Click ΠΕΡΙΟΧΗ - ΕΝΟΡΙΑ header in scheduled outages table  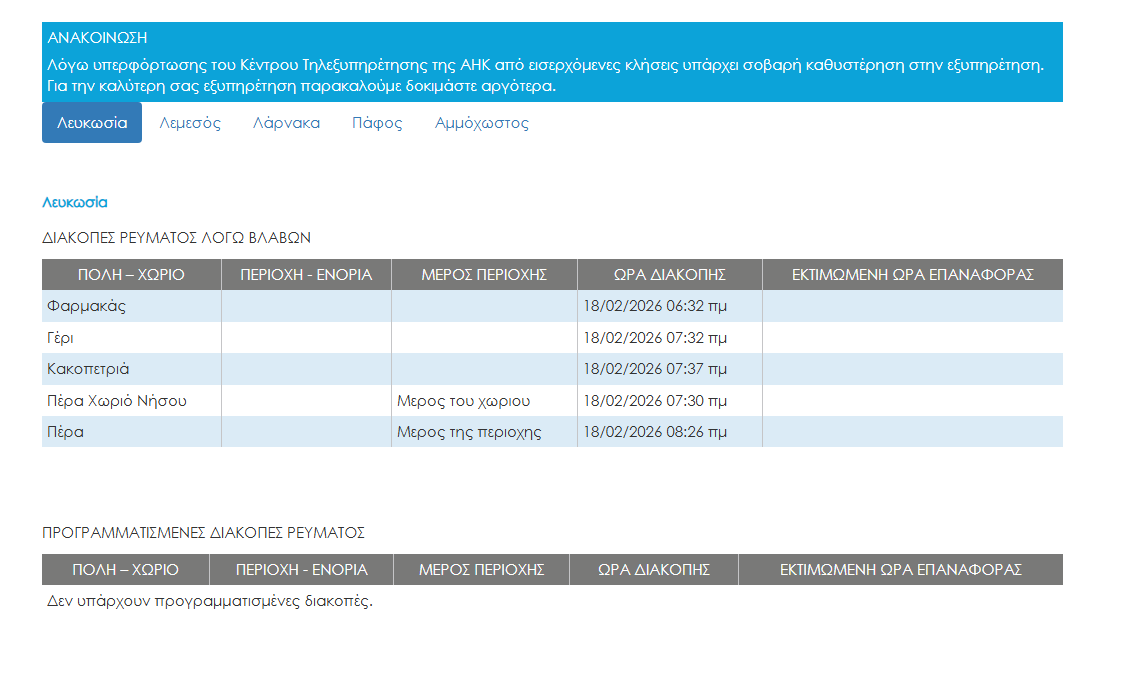(301, 570)
